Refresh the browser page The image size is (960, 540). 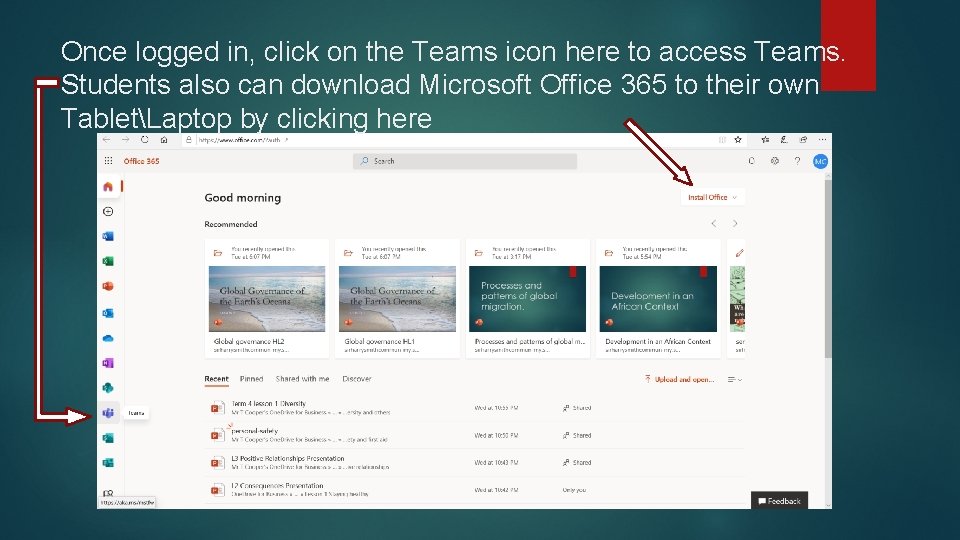[144, 140]
